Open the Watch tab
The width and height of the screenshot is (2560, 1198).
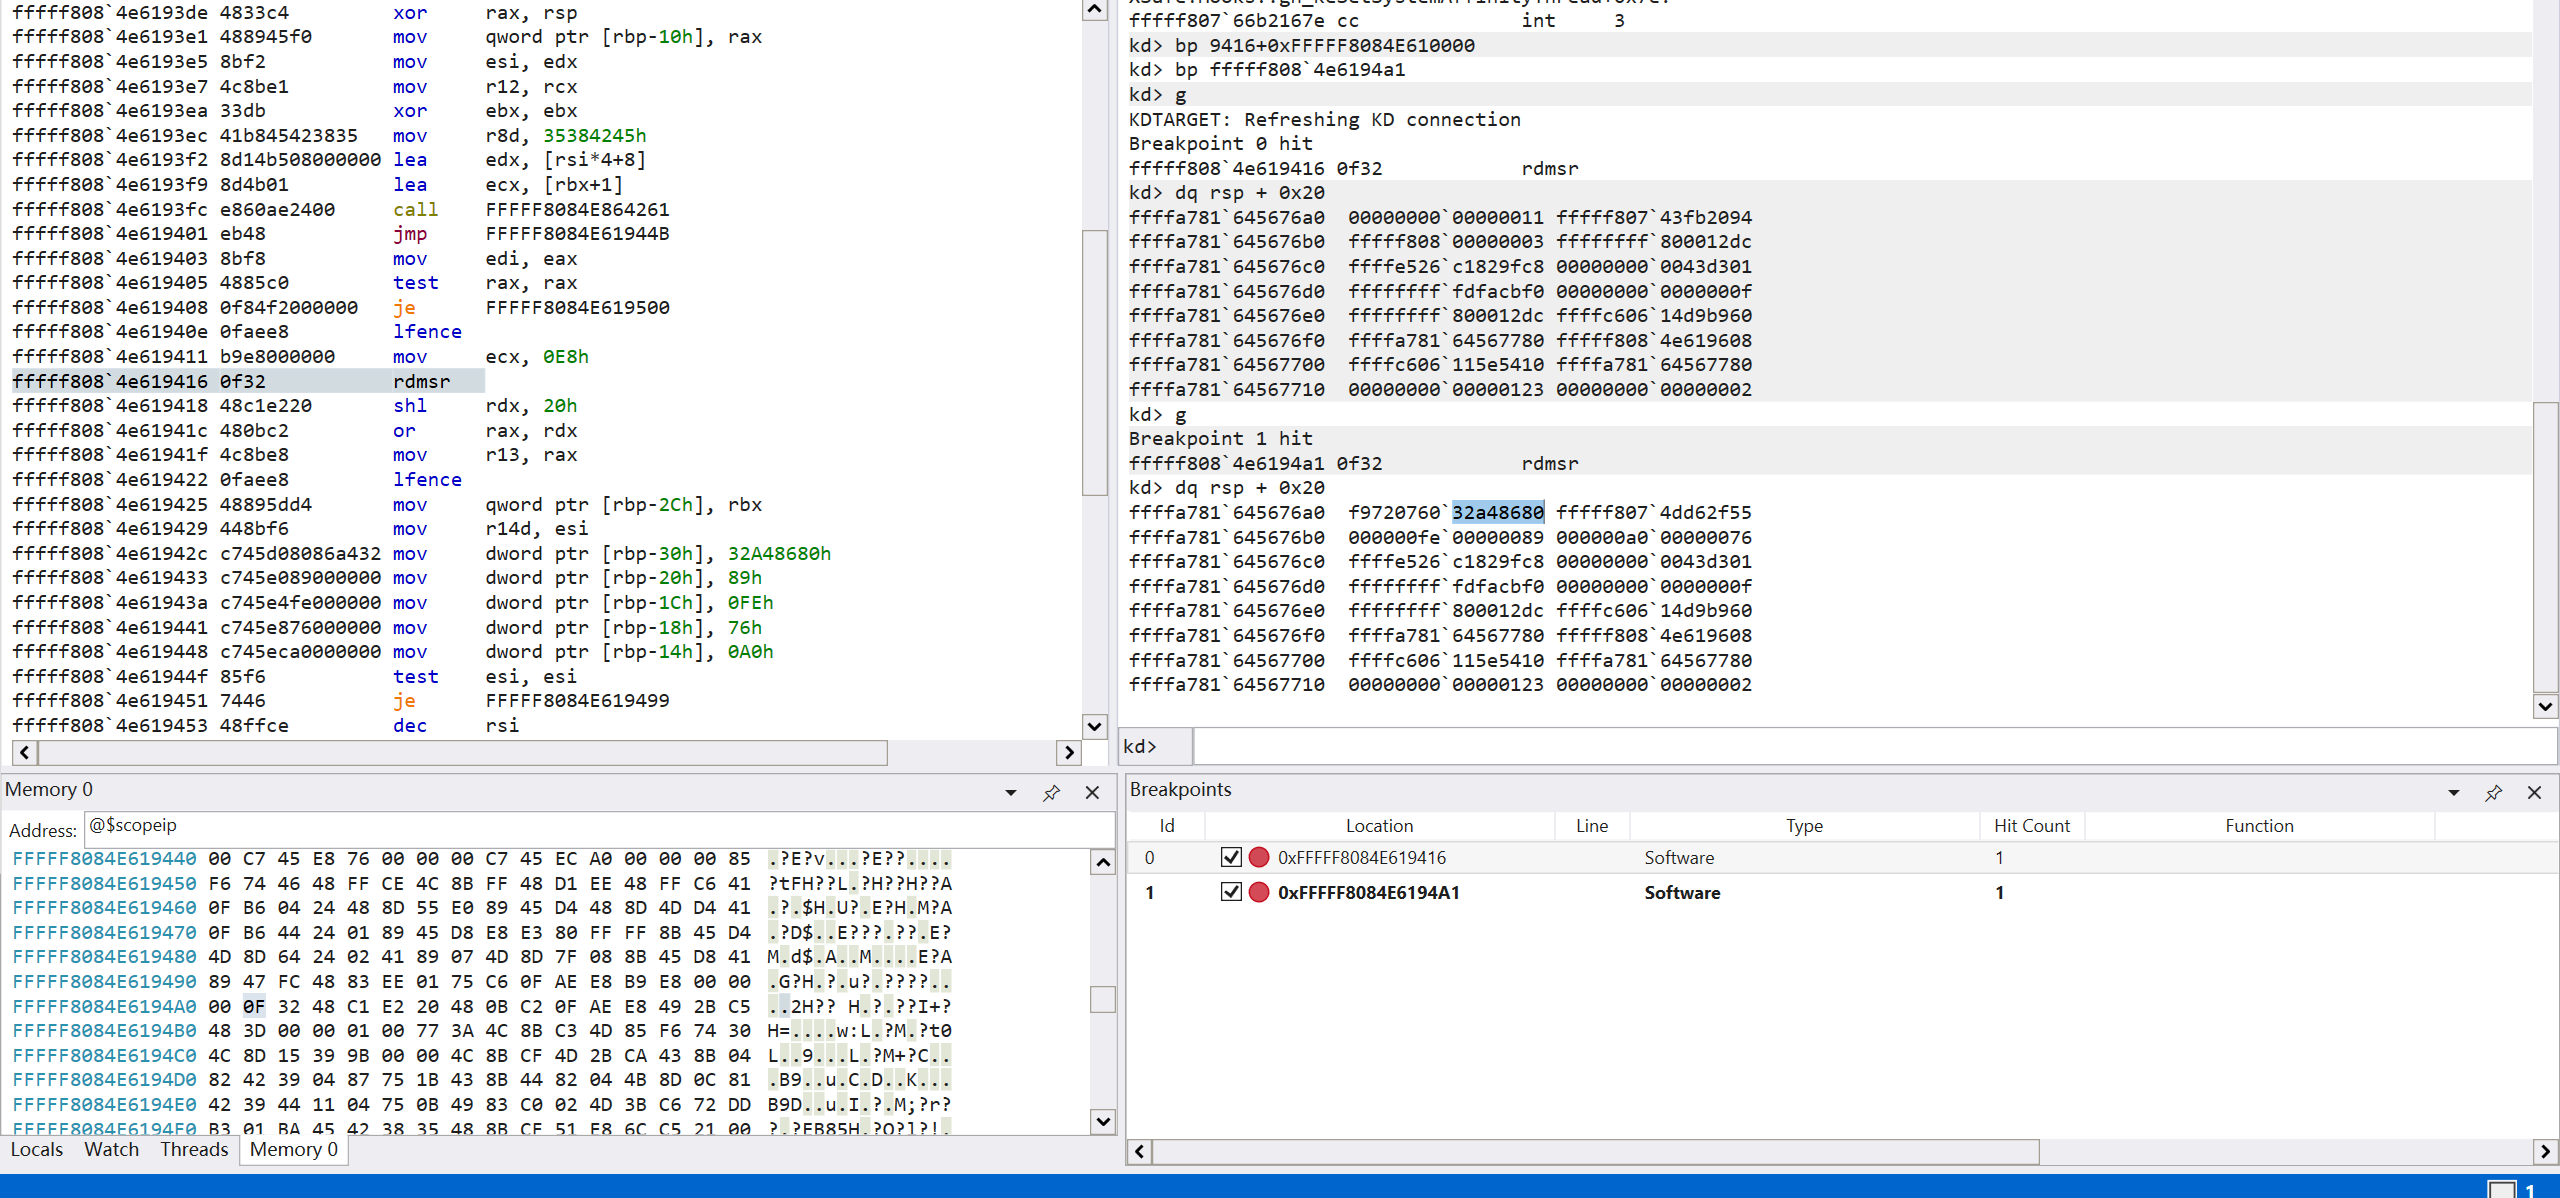tap(111, 1149)
